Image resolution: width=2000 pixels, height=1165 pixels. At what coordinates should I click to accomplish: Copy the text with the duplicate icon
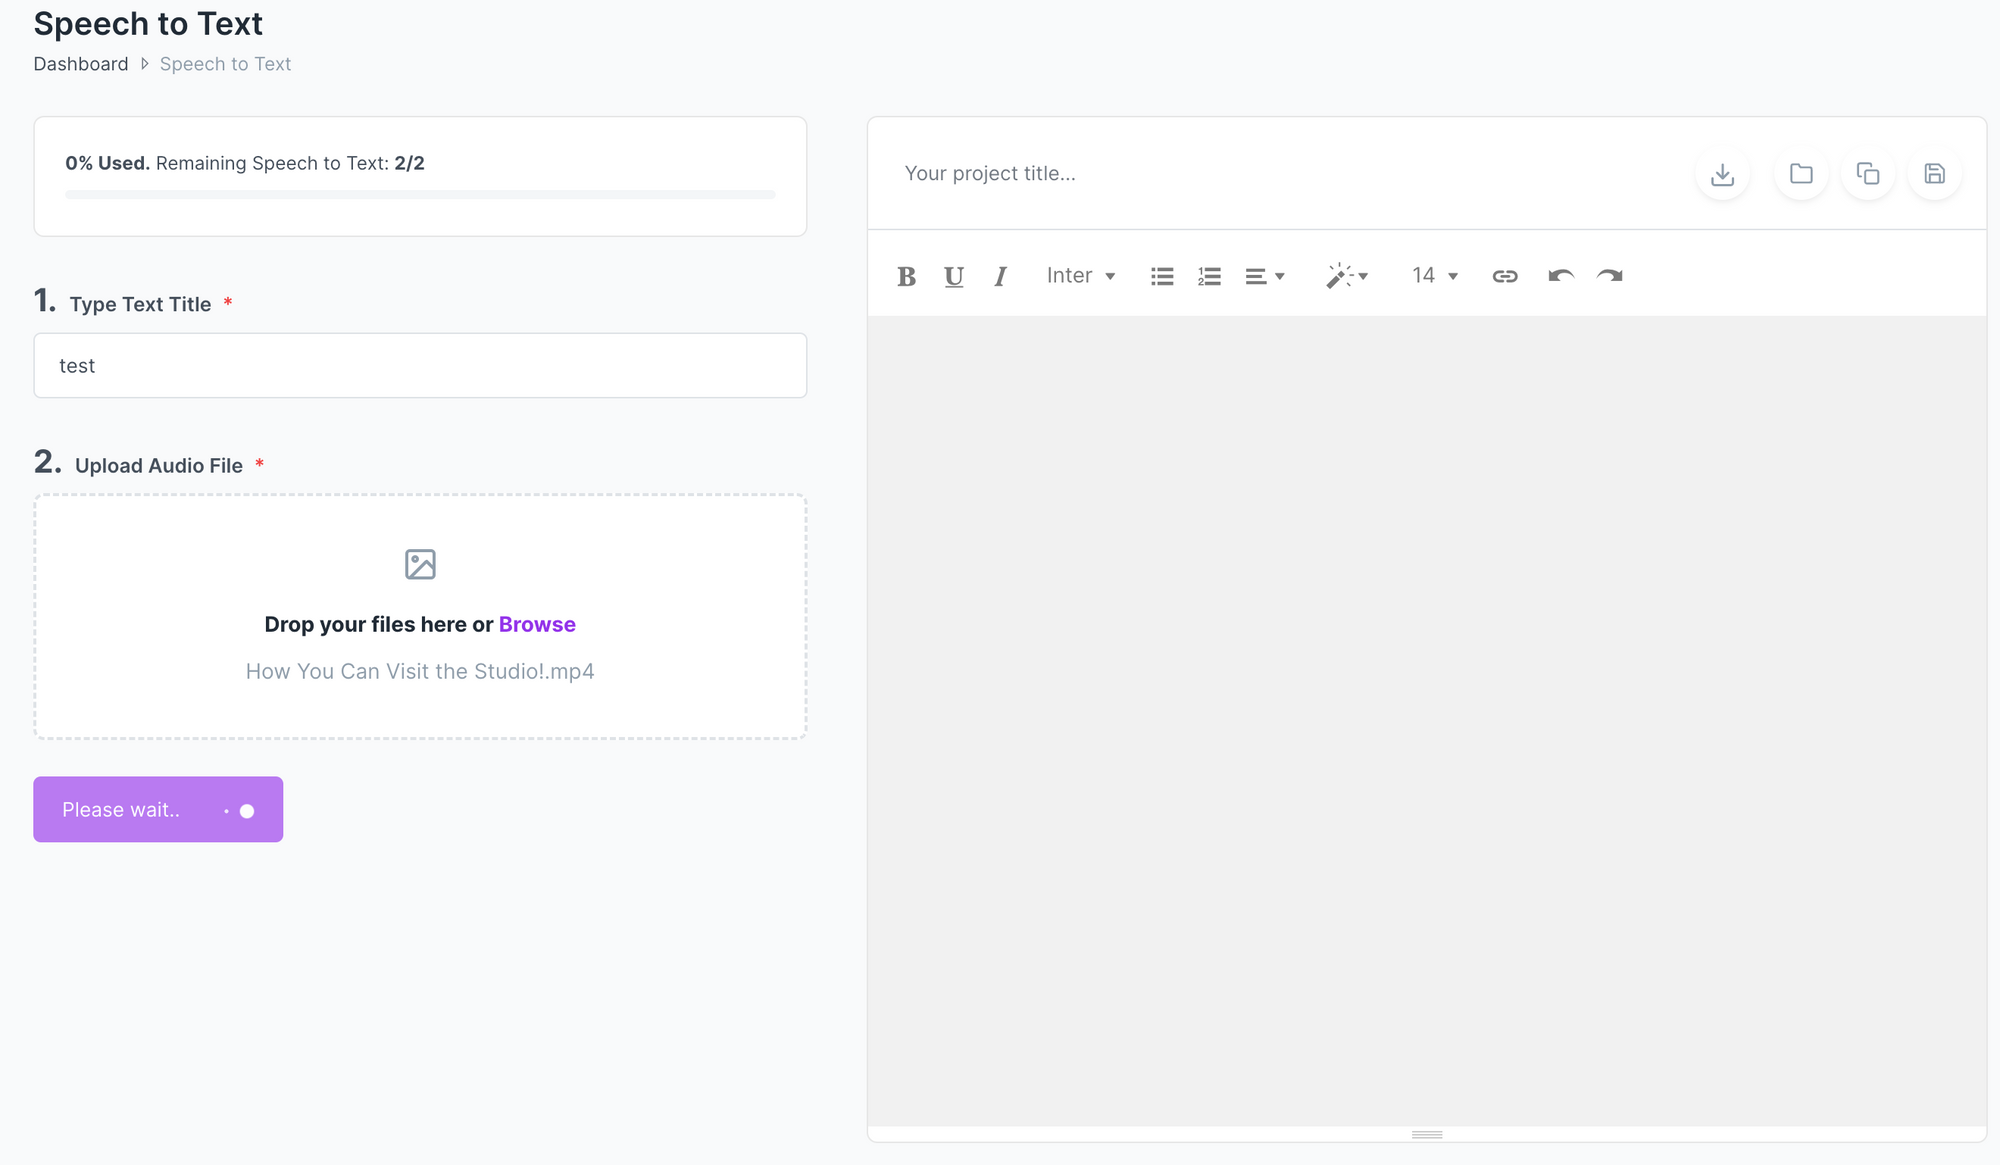tap(1867, 174)
